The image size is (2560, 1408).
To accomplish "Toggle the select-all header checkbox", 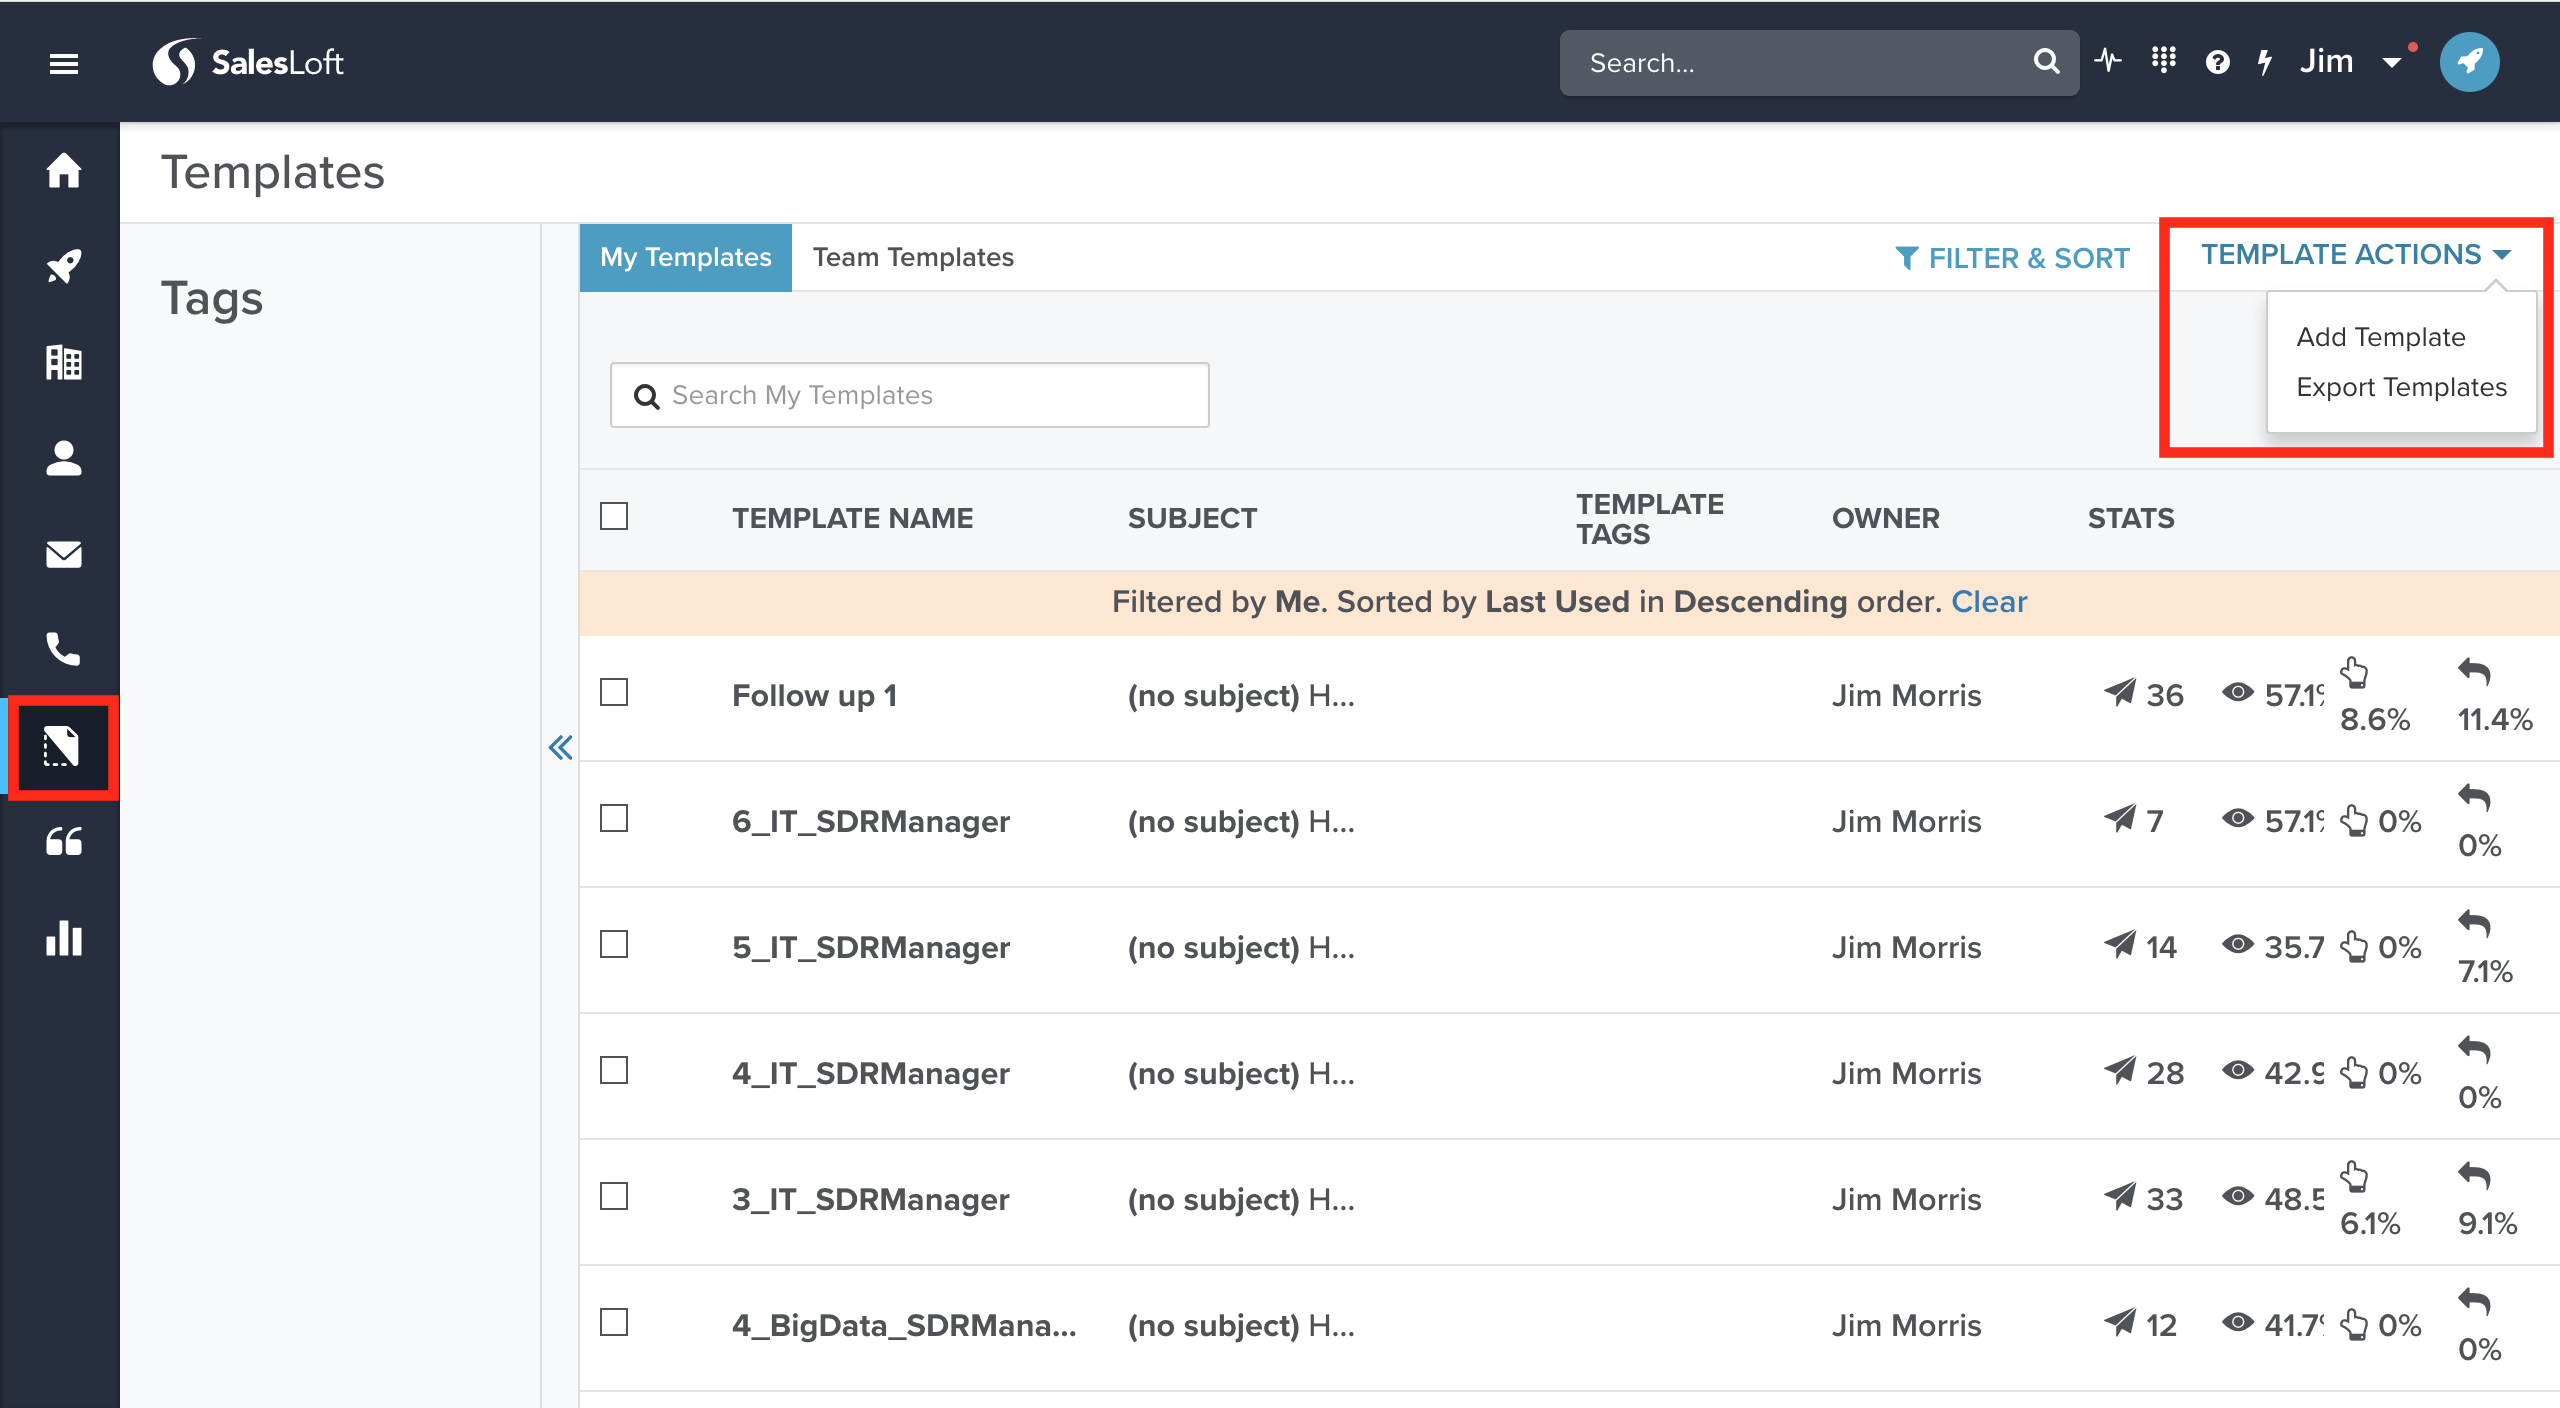I will 614,516.
